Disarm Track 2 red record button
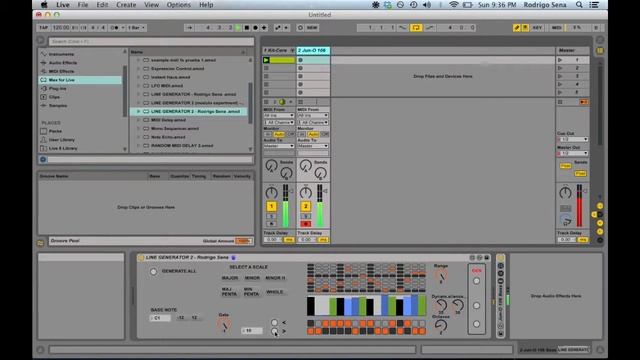640x360 pixels. [305, 224]
